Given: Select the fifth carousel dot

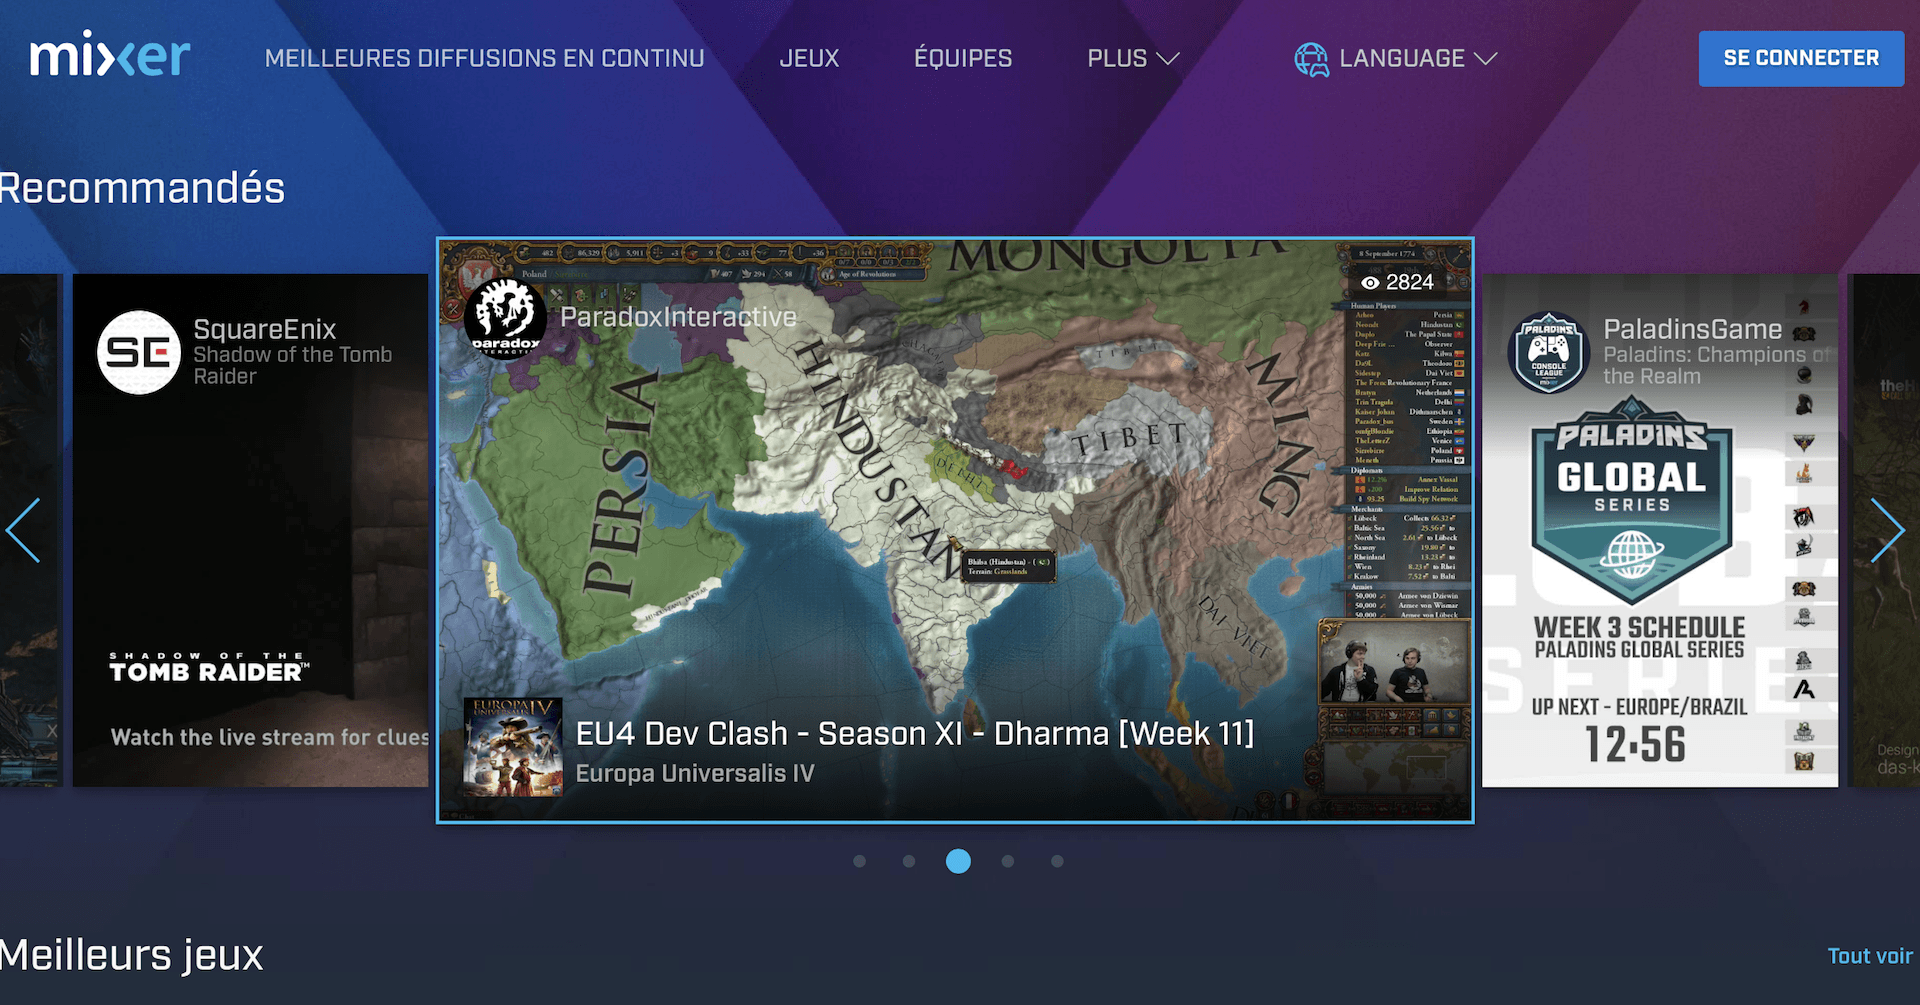Looking at the screenshot, I should pos(1057,861).
